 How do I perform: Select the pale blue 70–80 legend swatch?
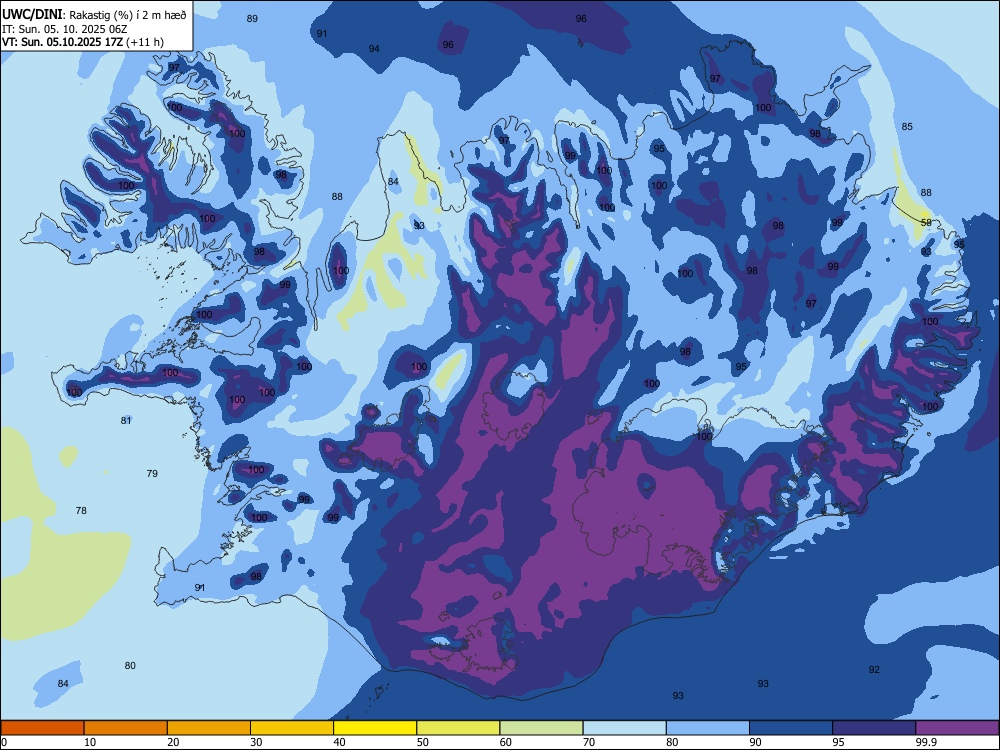[x=624, y=728]
